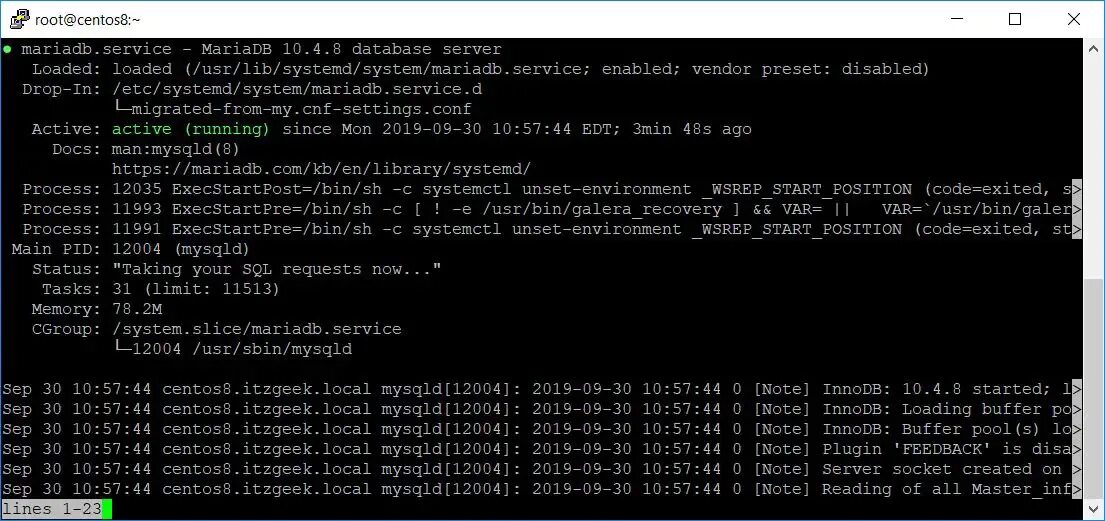Click the scrollbar up arrow
1105x521 pixels.
[1093, 49]
